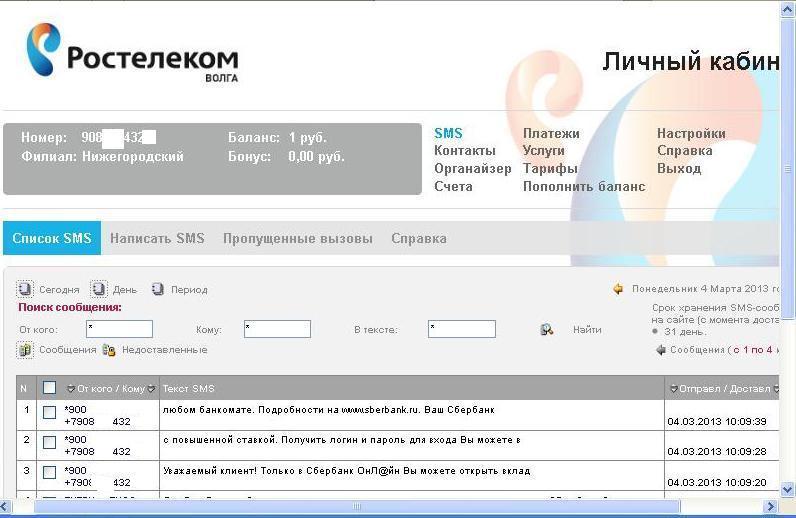Screen dimensions: 796x518
Task: Switch to the Пропущенные вызовы tab
Action: tap(297, 238)
